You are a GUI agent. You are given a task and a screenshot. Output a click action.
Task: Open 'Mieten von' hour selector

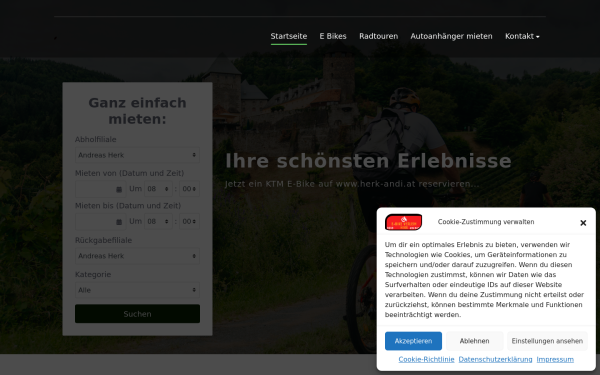[x=158, y=189]
